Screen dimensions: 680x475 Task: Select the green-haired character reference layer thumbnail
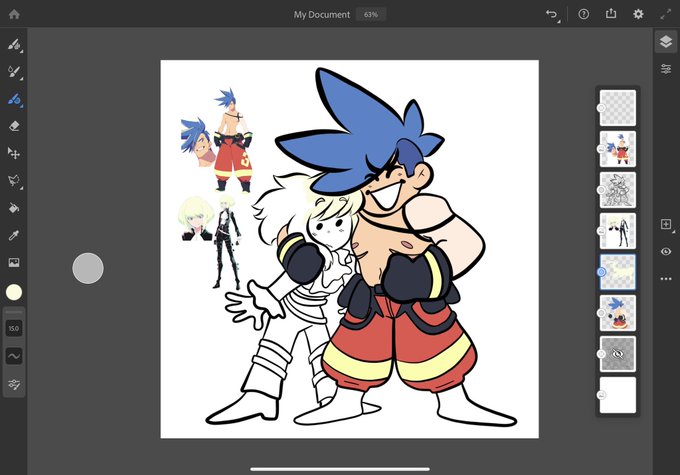(x=618, y=231)
